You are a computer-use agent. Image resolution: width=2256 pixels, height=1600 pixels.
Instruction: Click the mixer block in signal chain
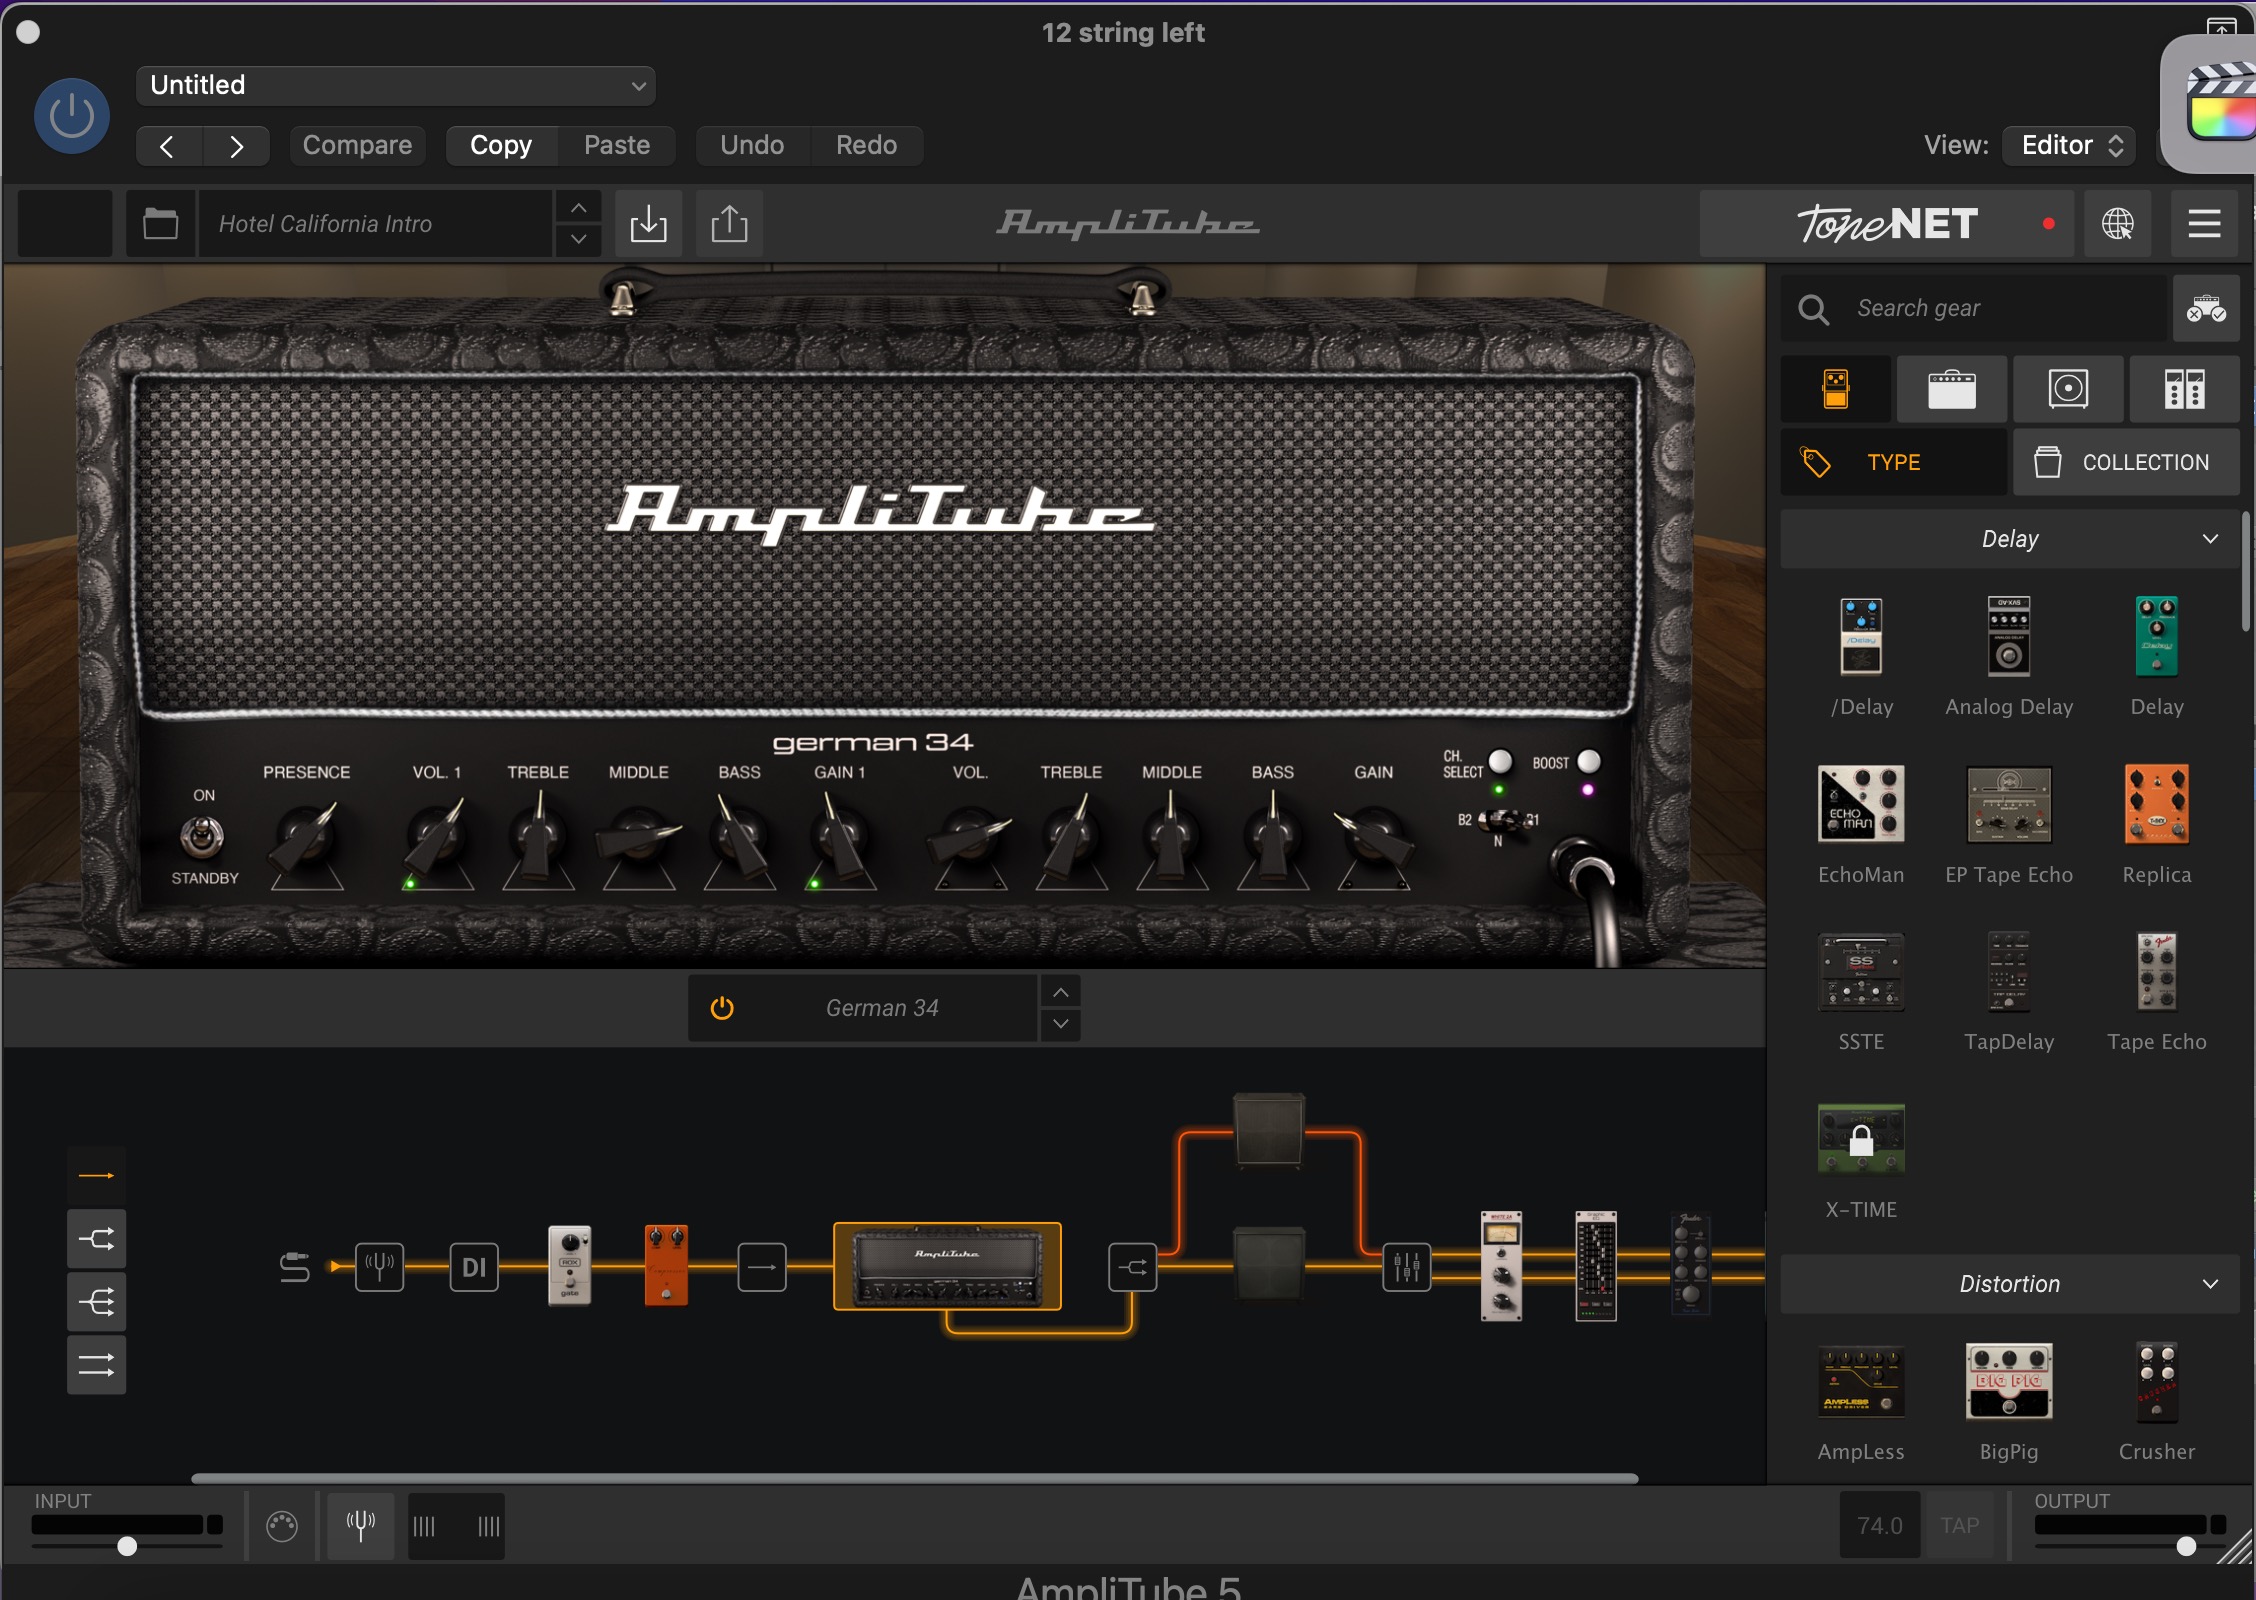pyautogui.click(x=1407, y=1267)
